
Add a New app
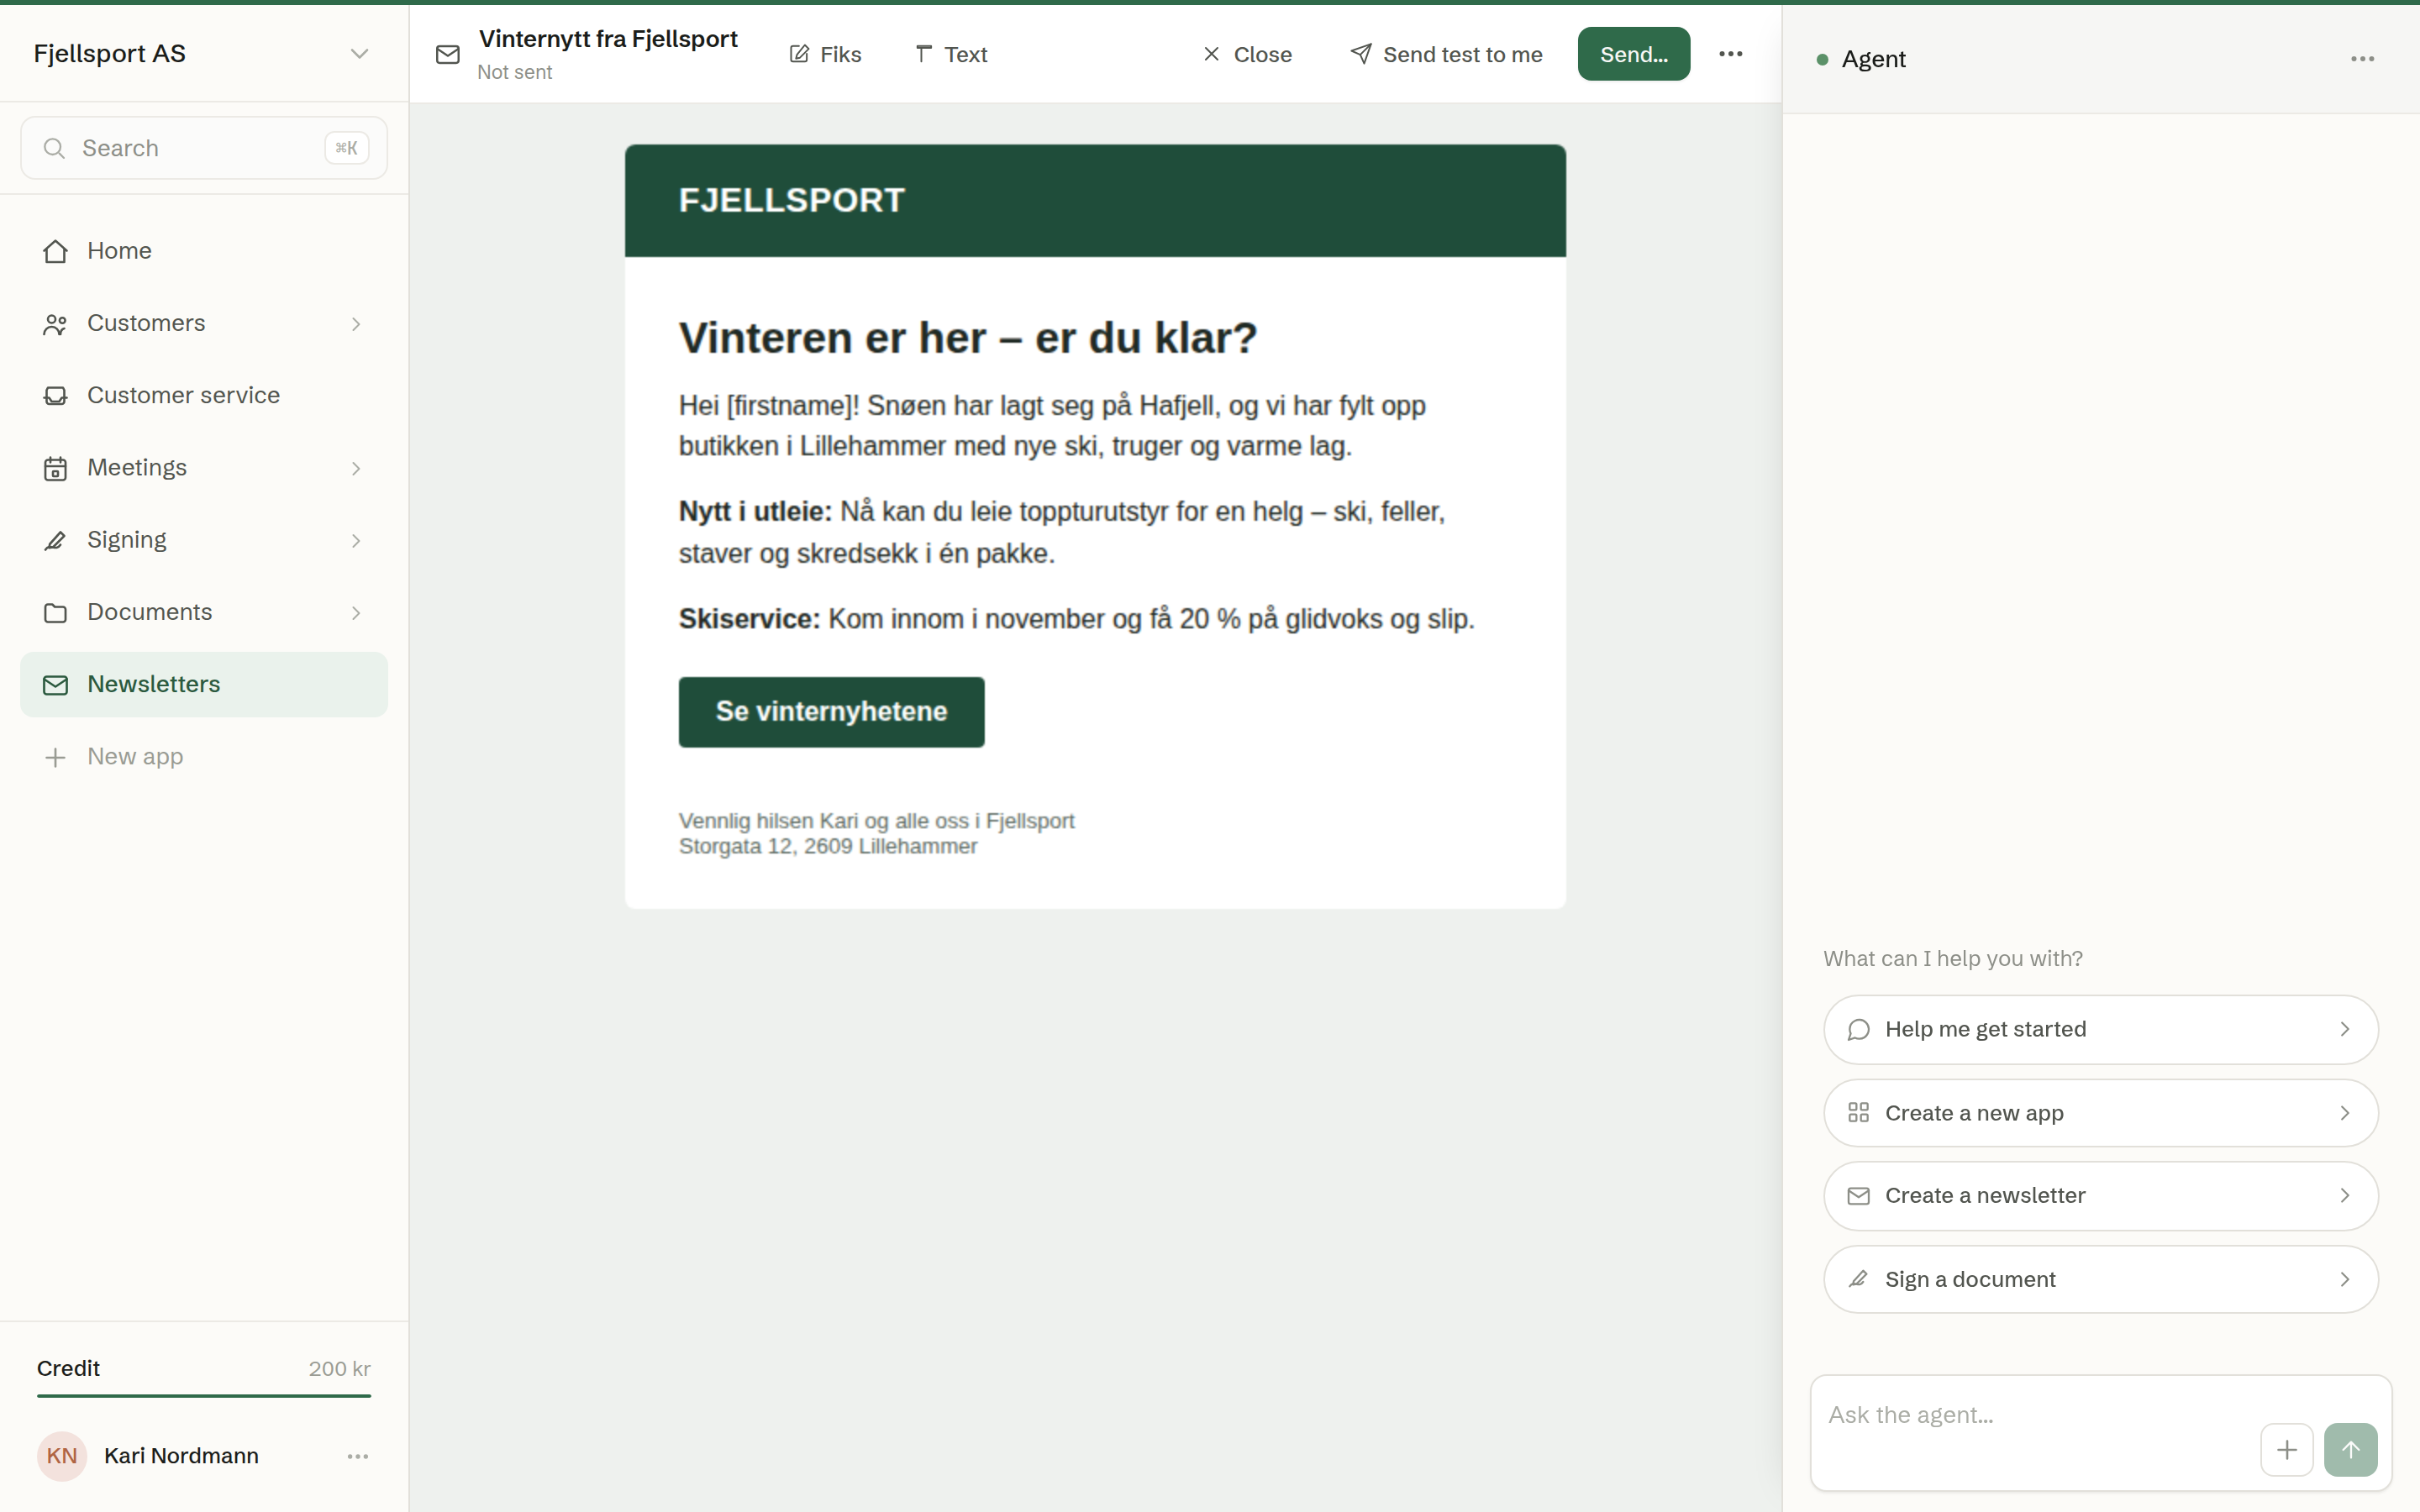[204, 756]
